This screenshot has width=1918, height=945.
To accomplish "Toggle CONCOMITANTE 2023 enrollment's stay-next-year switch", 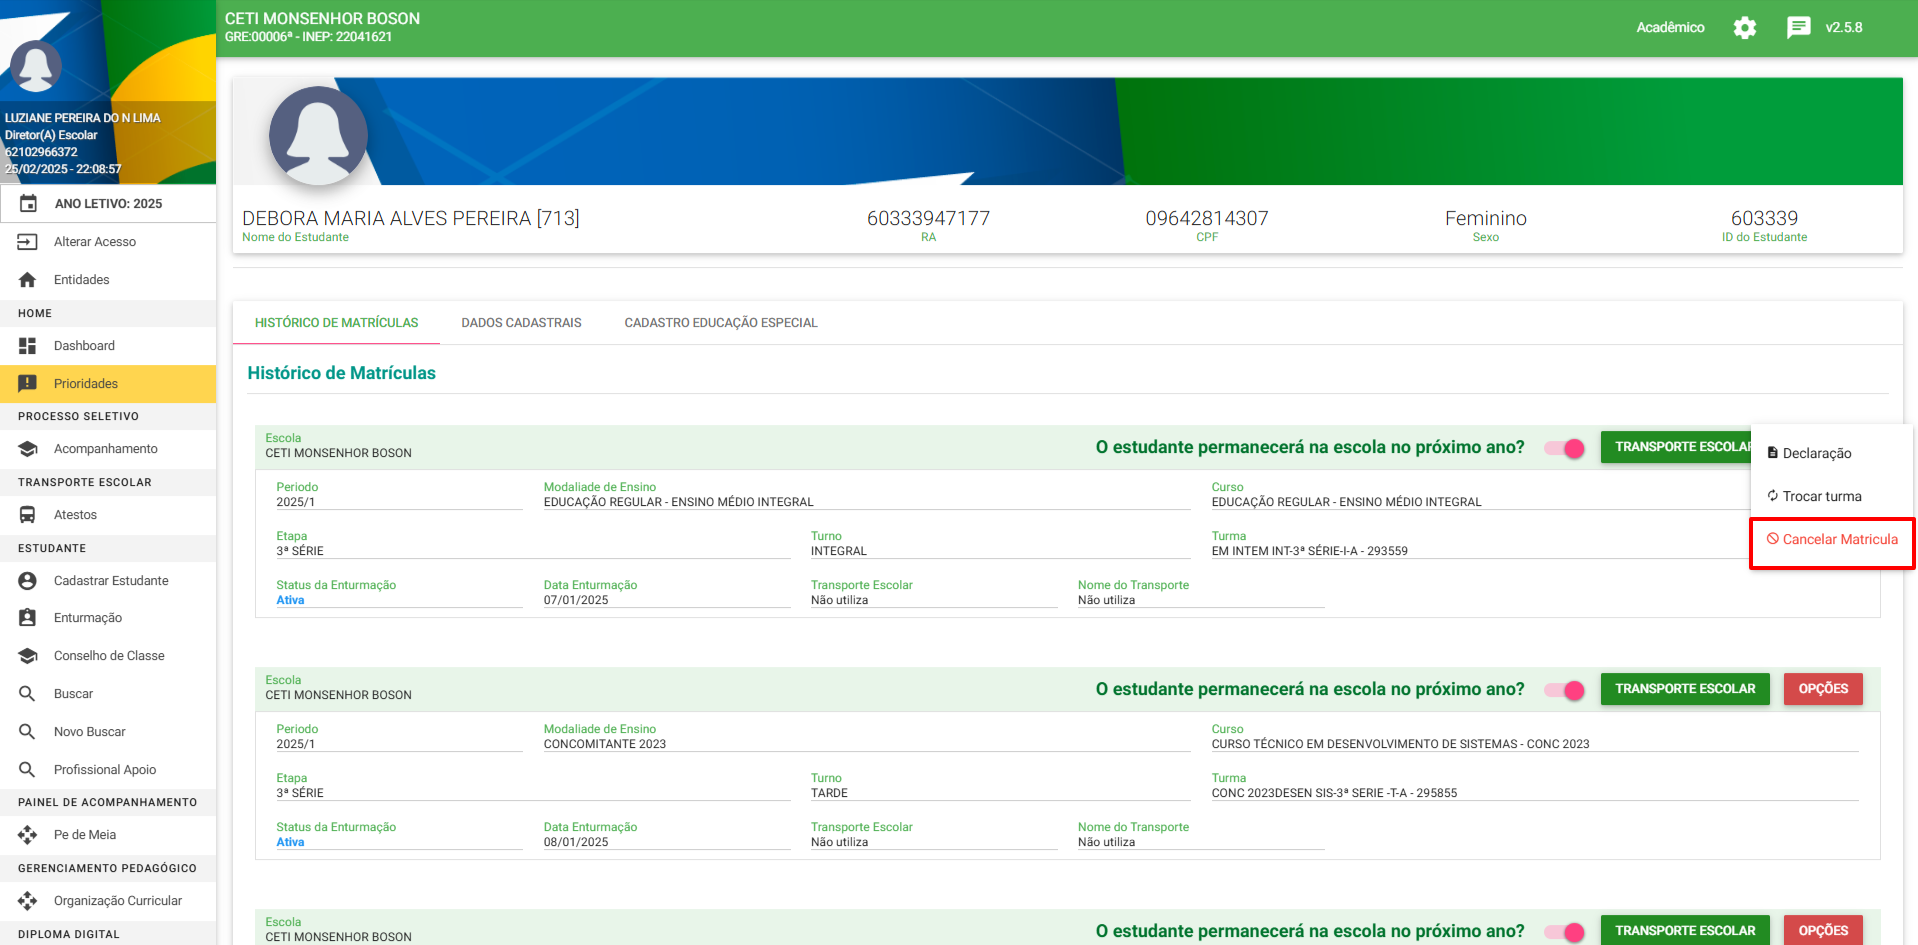I will click(x=1565, y=690).
